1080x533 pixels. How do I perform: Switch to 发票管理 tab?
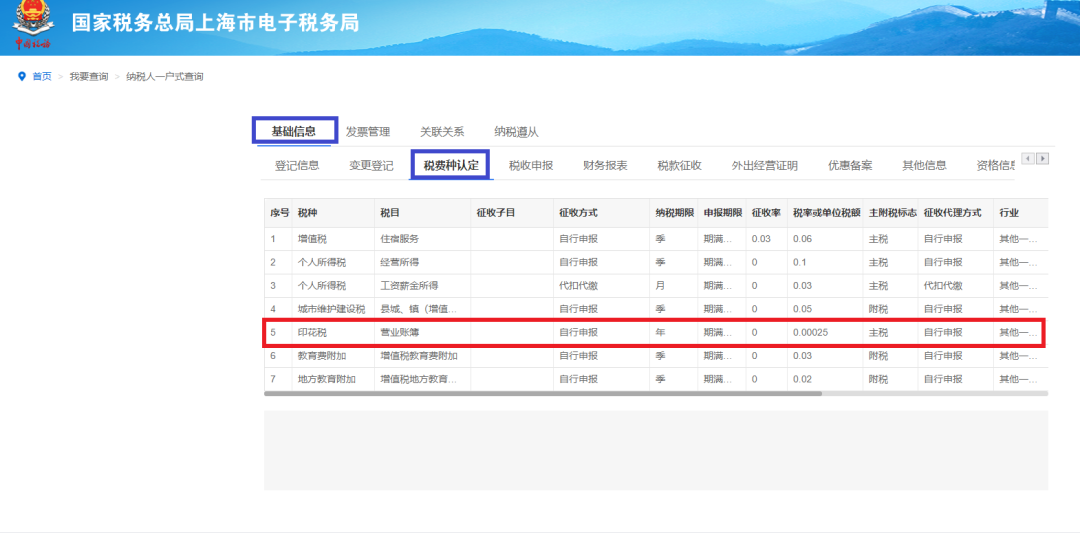(368, 132)
